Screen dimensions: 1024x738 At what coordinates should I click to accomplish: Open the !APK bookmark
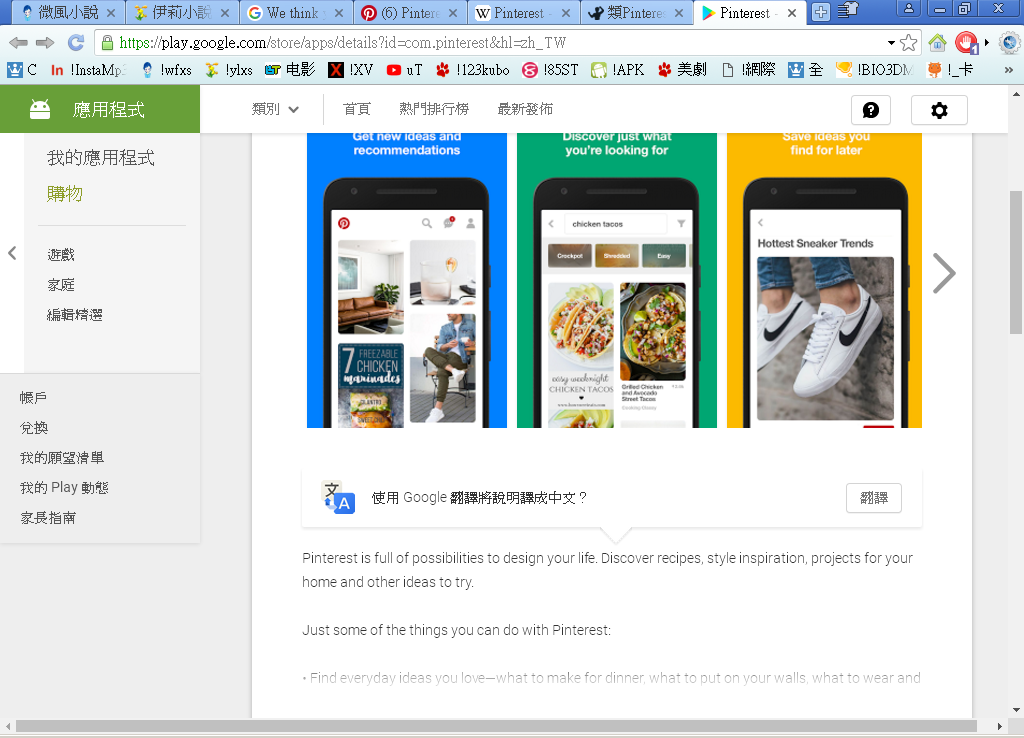tap(618, 70)
